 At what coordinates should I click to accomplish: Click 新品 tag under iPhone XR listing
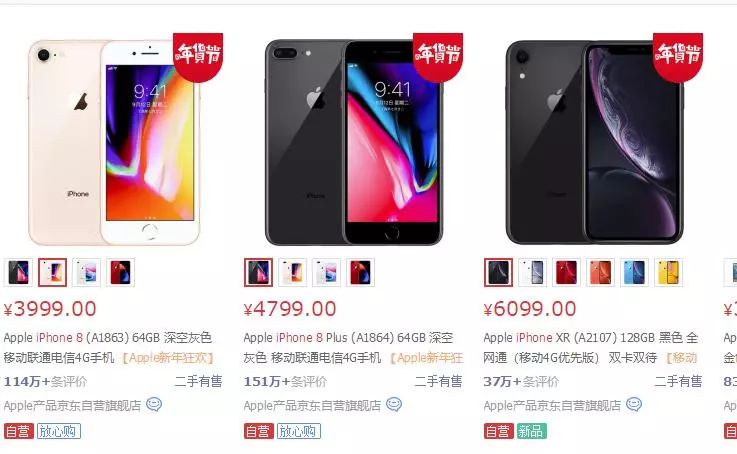[532, 431]
